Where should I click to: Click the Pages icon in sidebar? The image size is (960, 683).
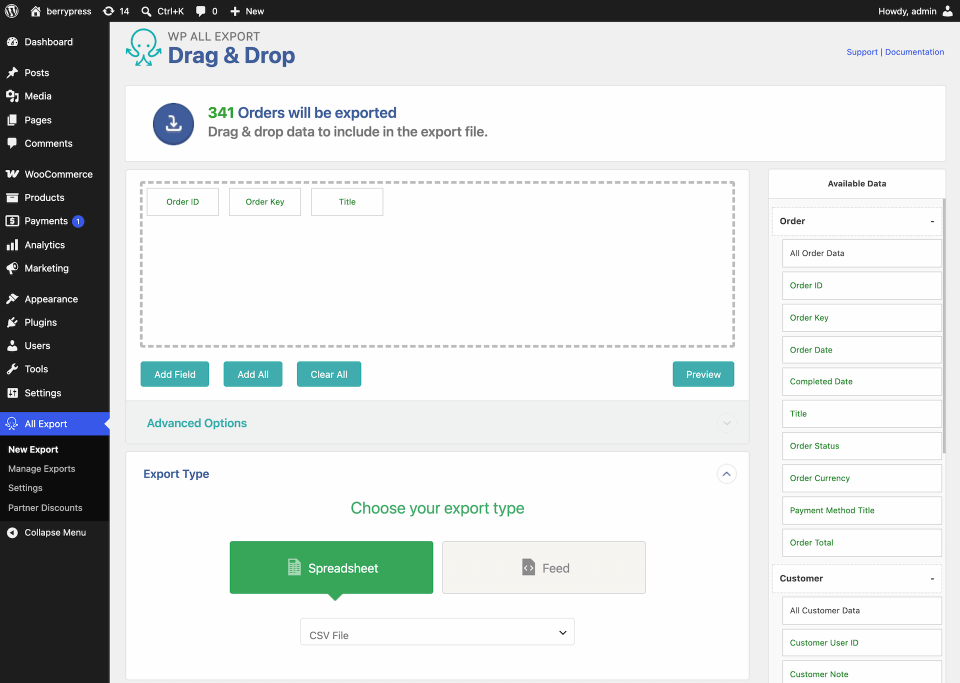(x=12, y=120)
